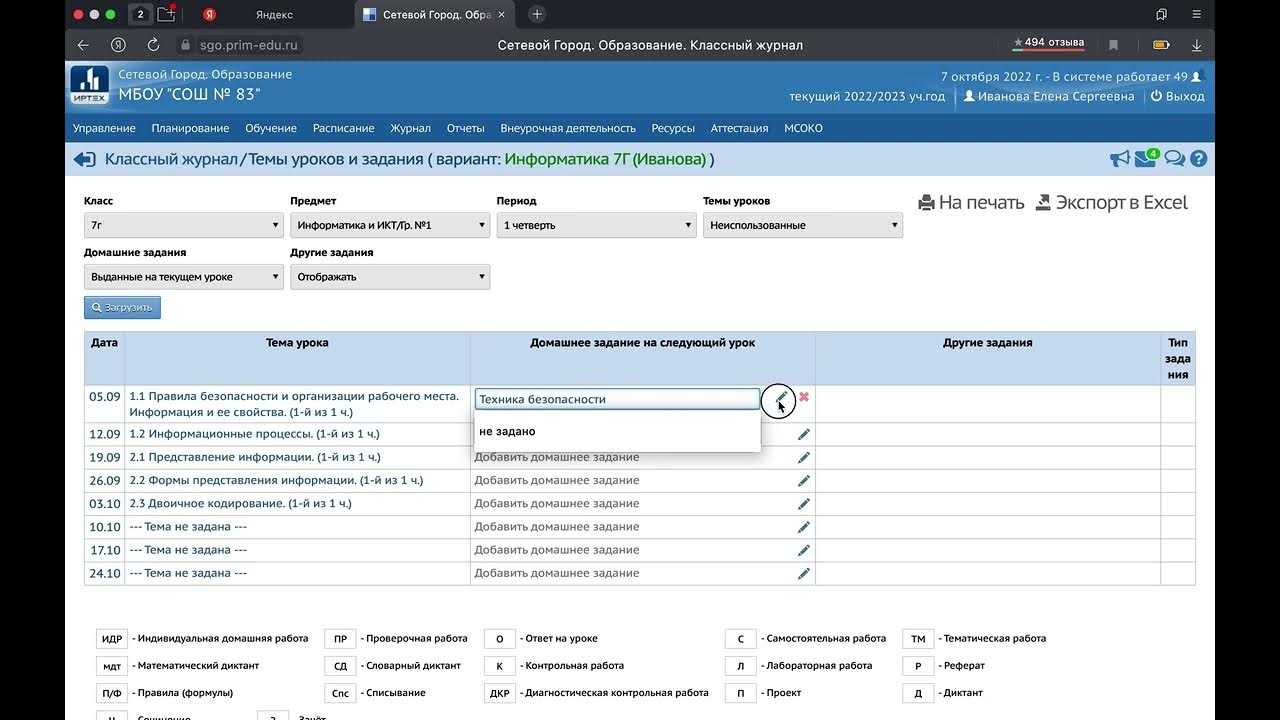The height and width of the screenshot is (720, 1280).
Task: Click the Экспорт в Excel export icon
Action: pos(1043,202)
